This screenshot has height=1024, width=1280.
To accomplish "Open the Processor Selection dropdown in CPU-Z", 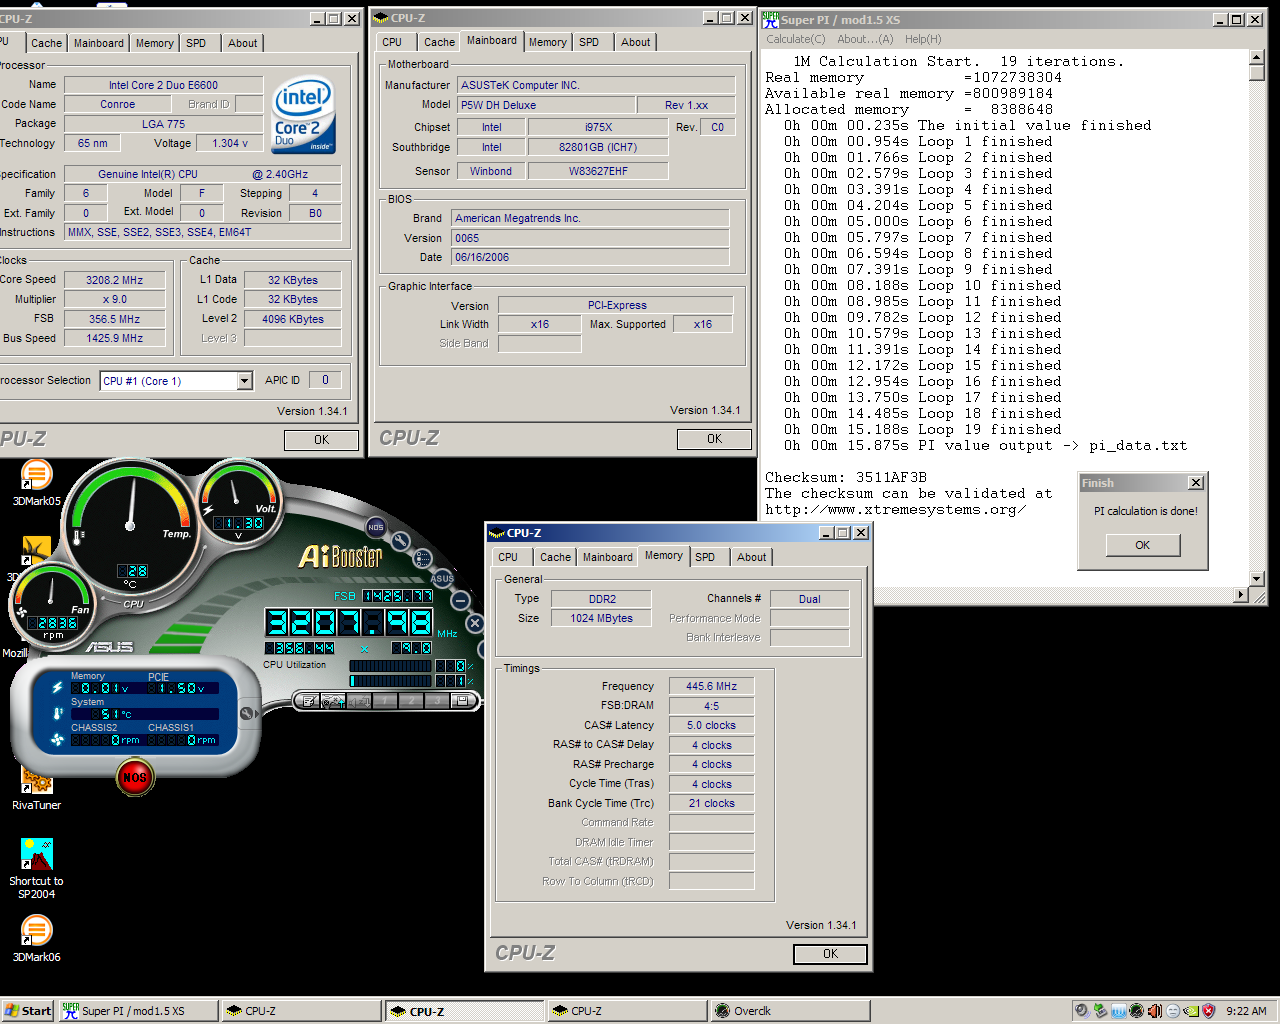I will (x=244, y=381).
